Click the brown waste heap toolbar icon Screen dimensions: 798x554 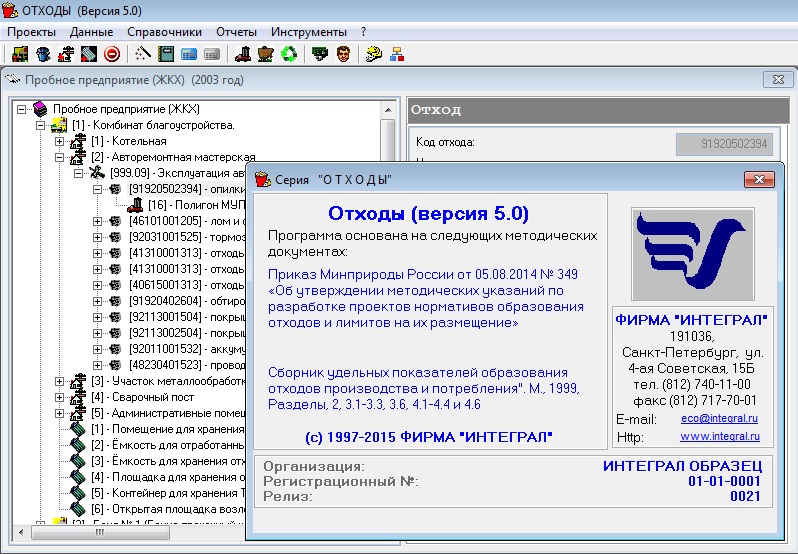click(266, 54)
